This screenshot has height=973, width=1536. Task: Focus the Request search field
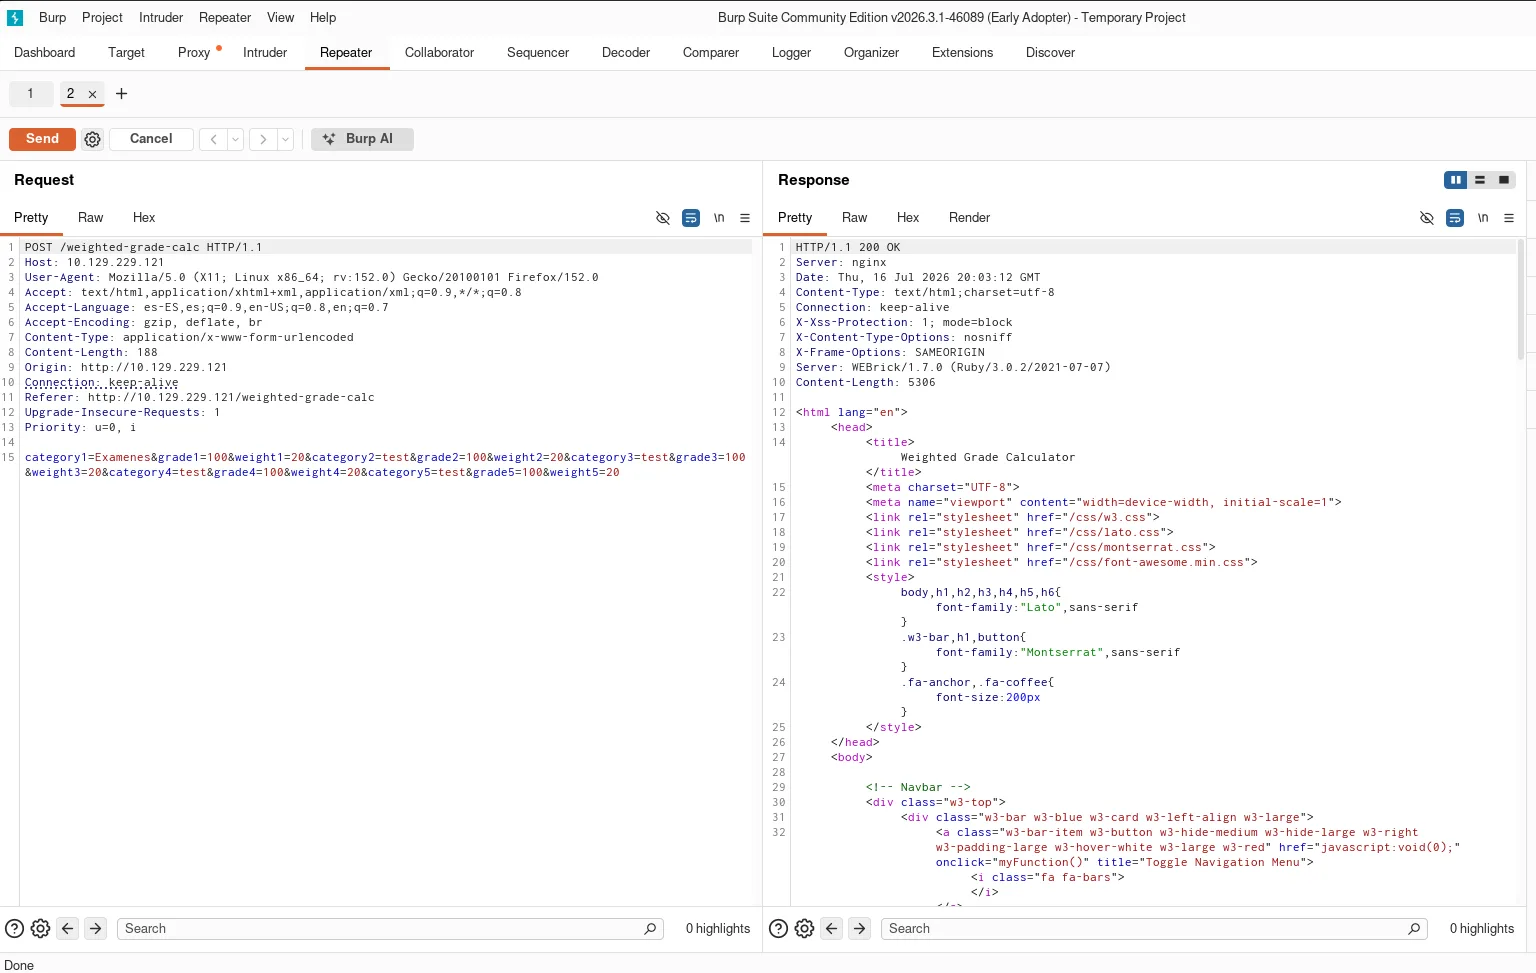pyautogui.click(x=390, y=929)
